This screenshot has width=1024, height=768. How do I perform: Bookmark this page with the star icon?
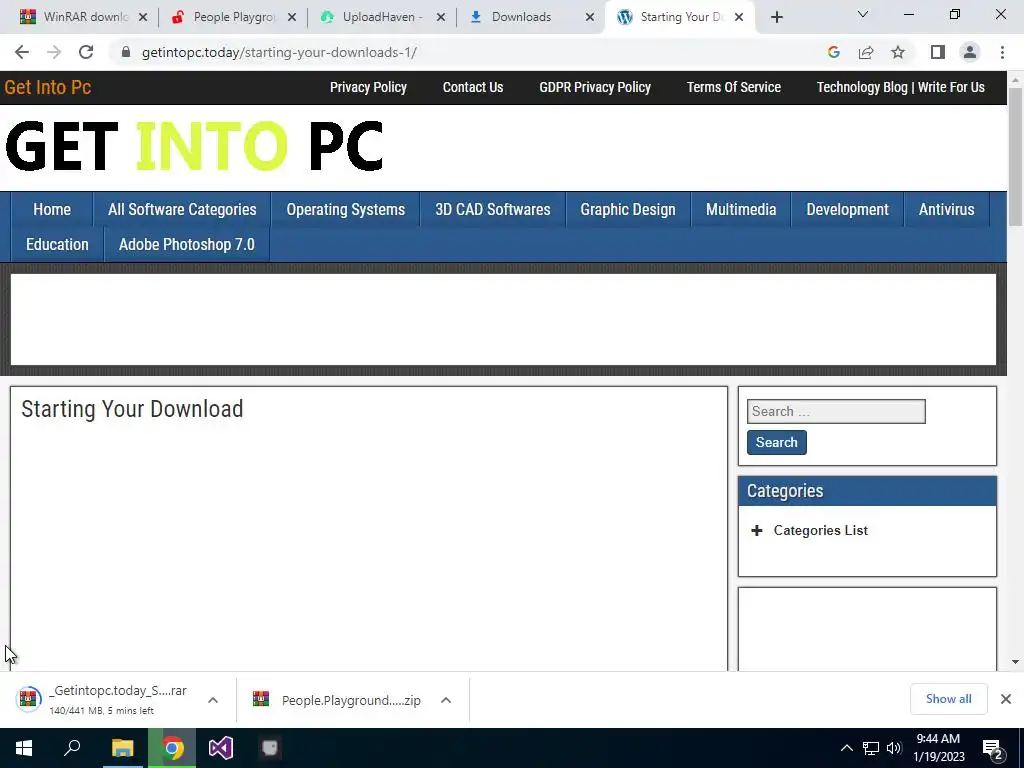pos(898,52)
